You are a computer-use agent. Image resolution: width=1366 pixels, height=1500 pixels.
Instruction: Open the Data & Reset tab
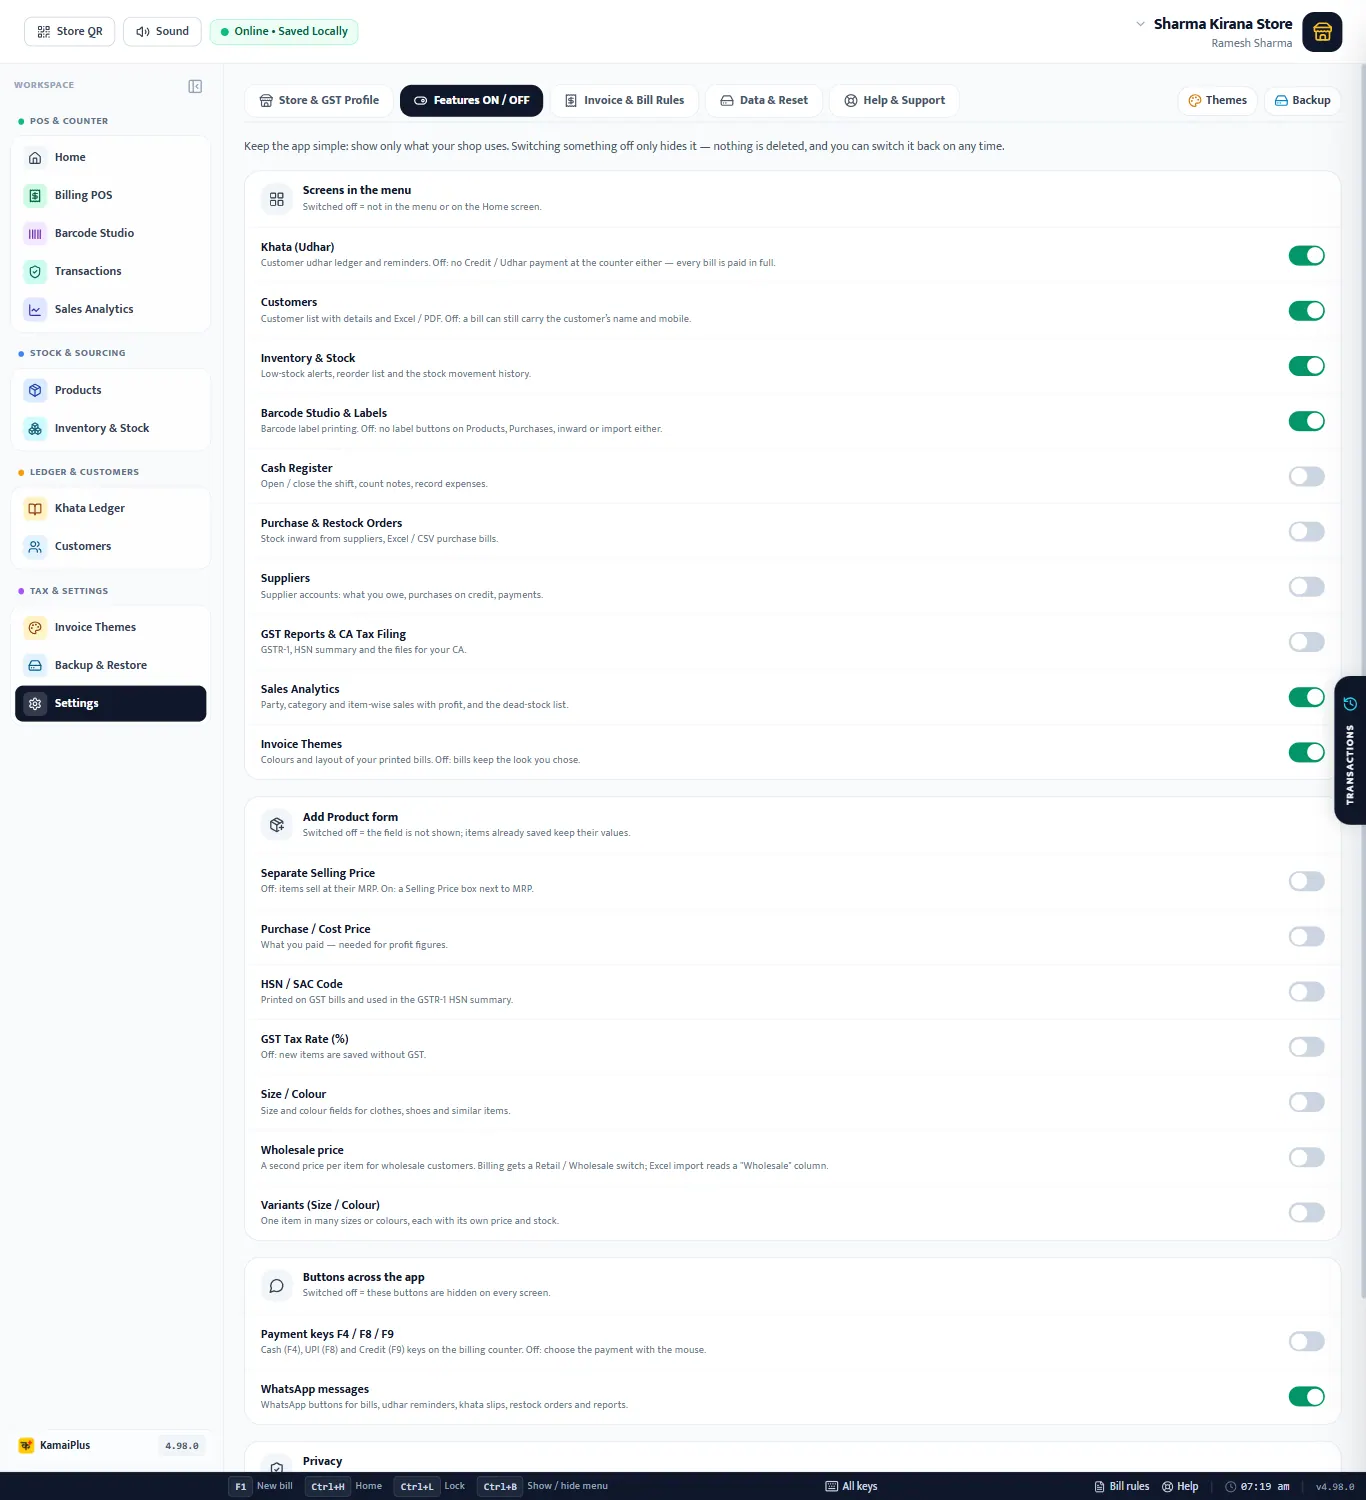coord(764,100)
